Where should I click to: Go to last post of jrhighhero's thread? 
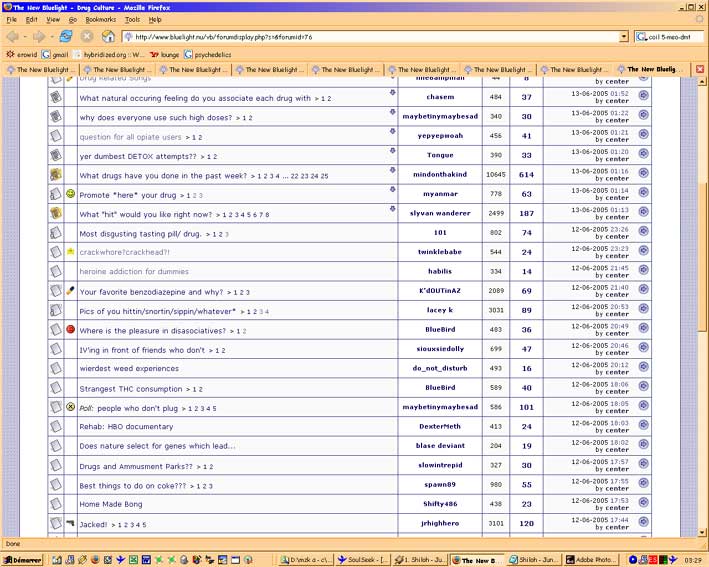(643, 521)
